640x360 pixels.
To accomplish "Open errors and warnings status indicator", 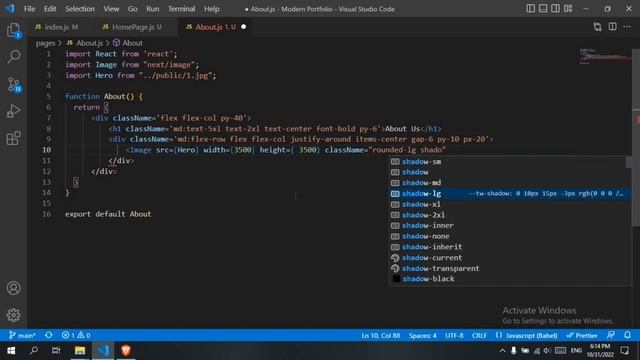I will pos(76,335).
